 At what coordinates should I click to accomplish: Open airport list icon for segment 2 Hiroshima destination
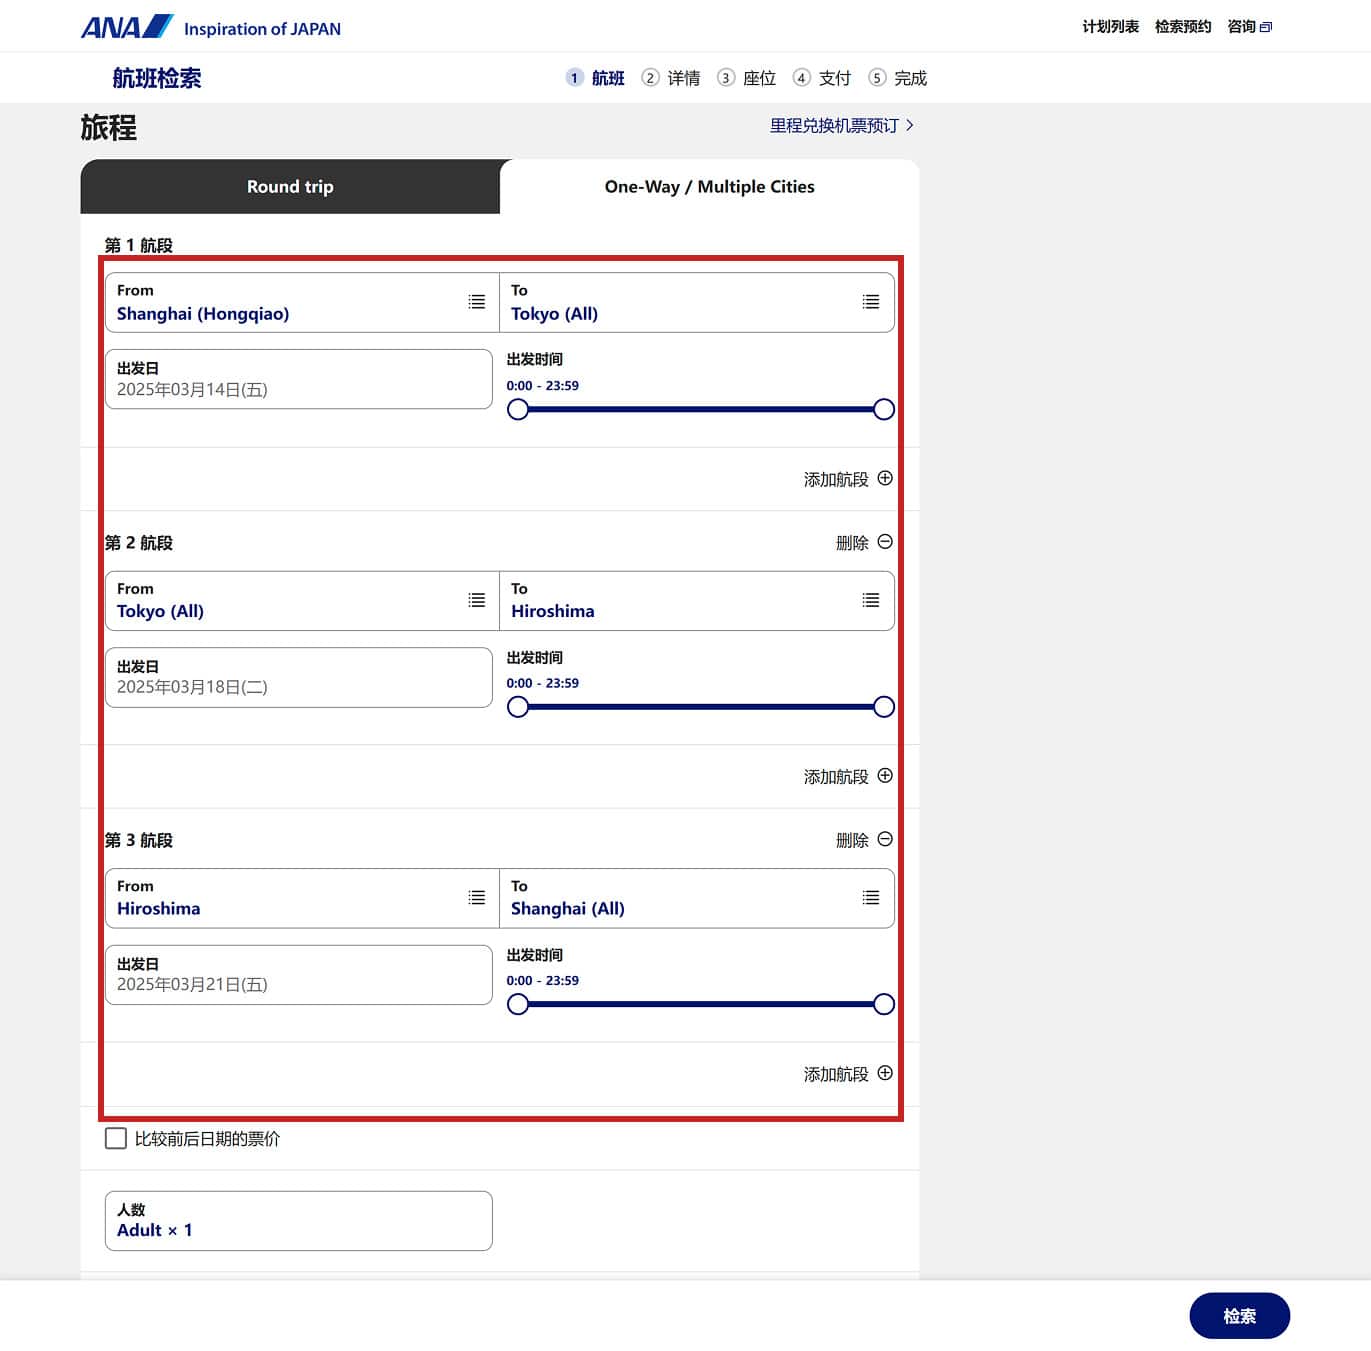coord(871,600)
